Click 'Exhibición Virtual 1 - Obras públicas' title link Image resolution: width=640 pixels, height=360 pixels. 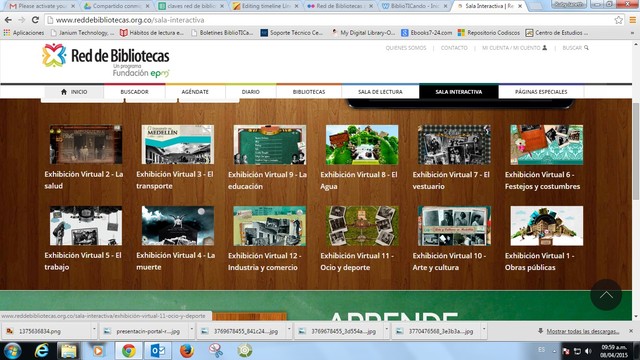[540, 262]
